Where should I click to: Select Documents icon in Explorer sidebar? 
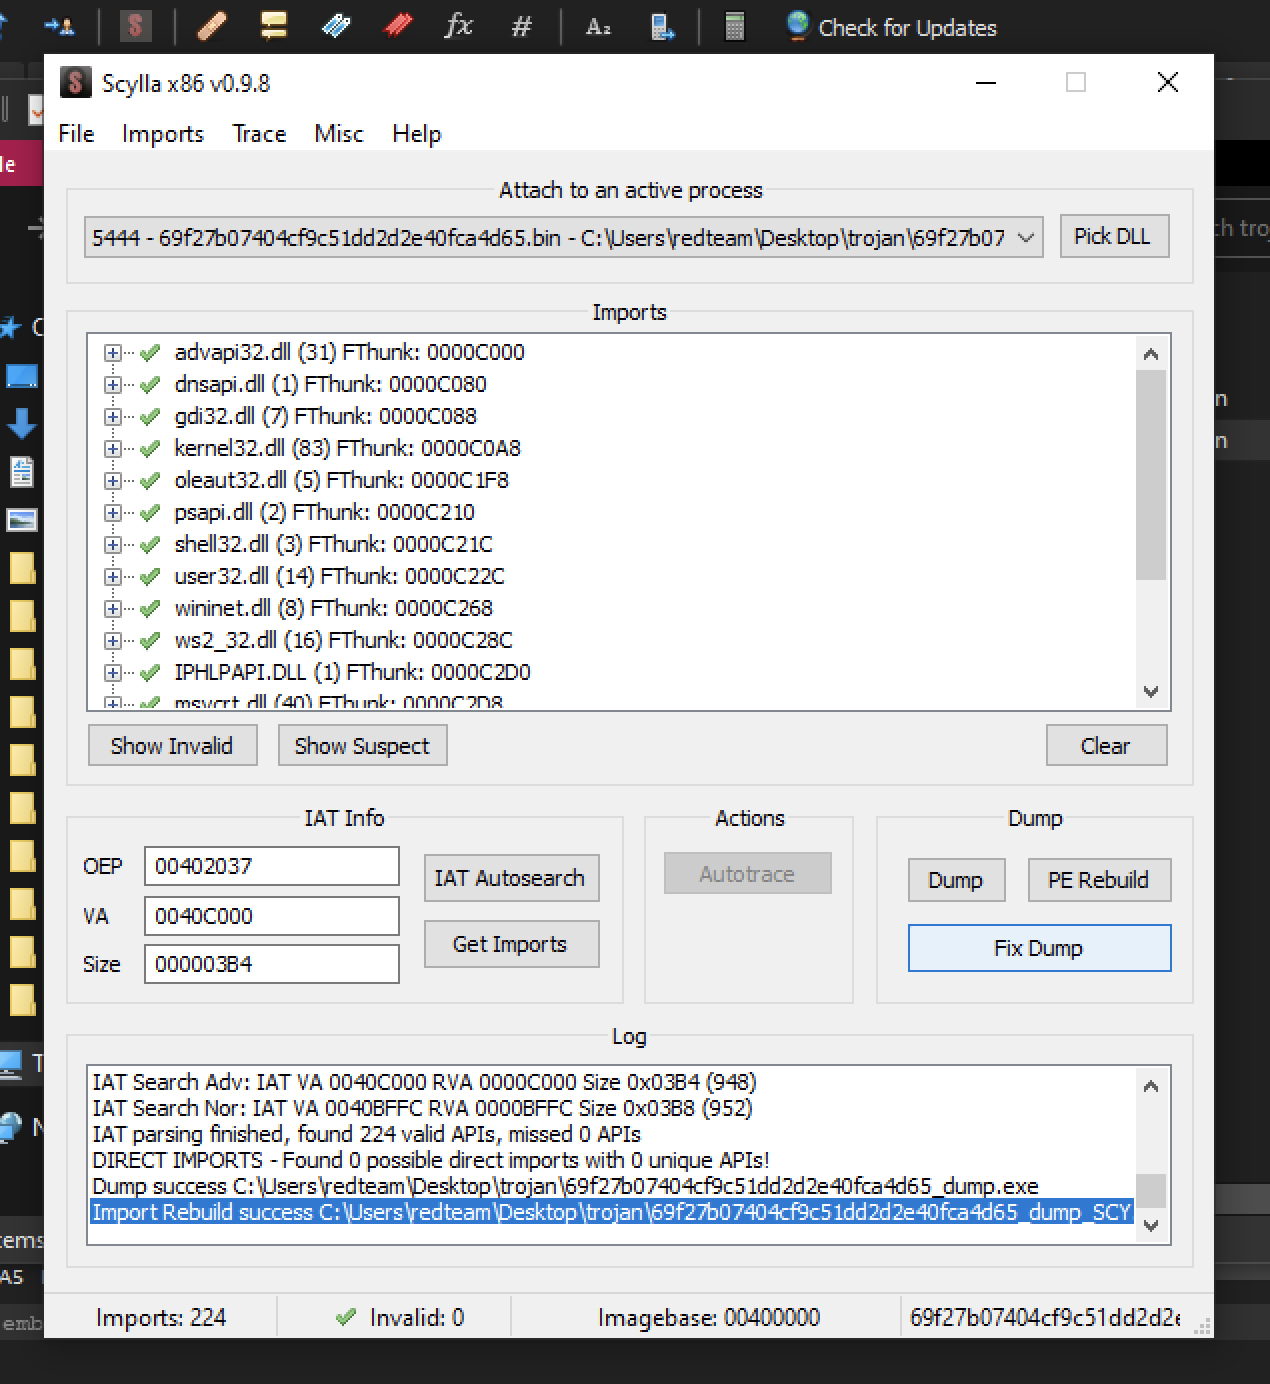coord(21,472)
